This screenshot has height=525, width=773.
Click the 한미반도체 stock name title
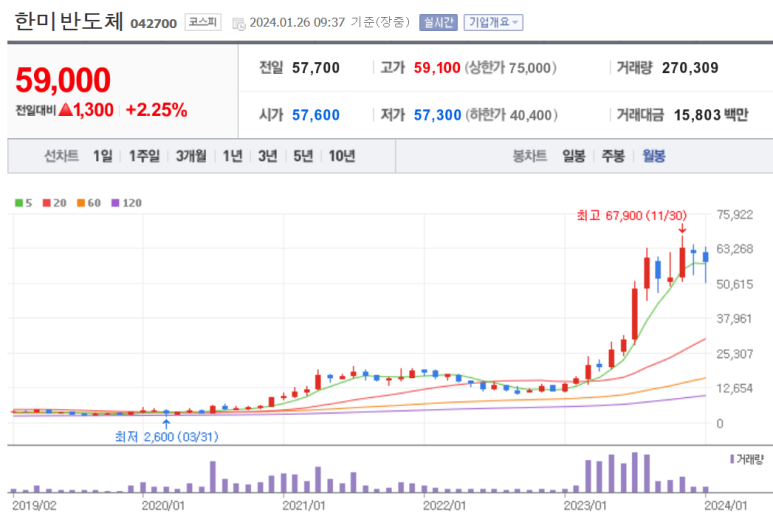(x=69, y=22)
